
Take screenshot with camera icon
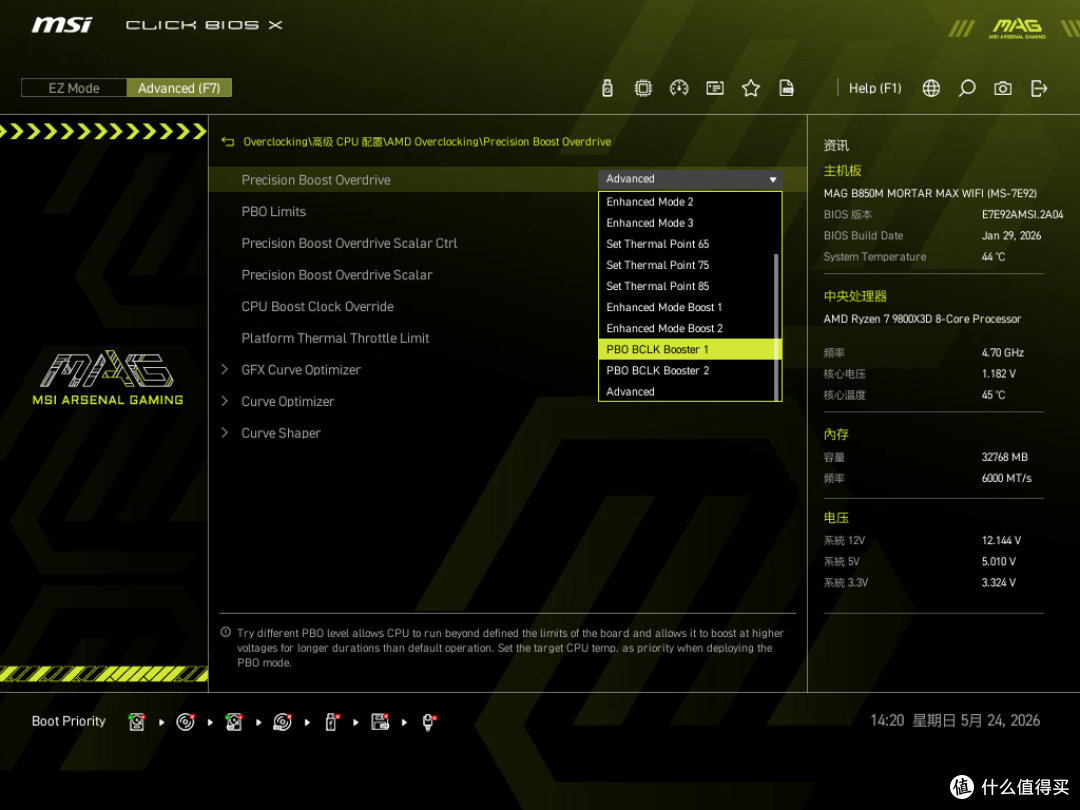point(1002,88)
